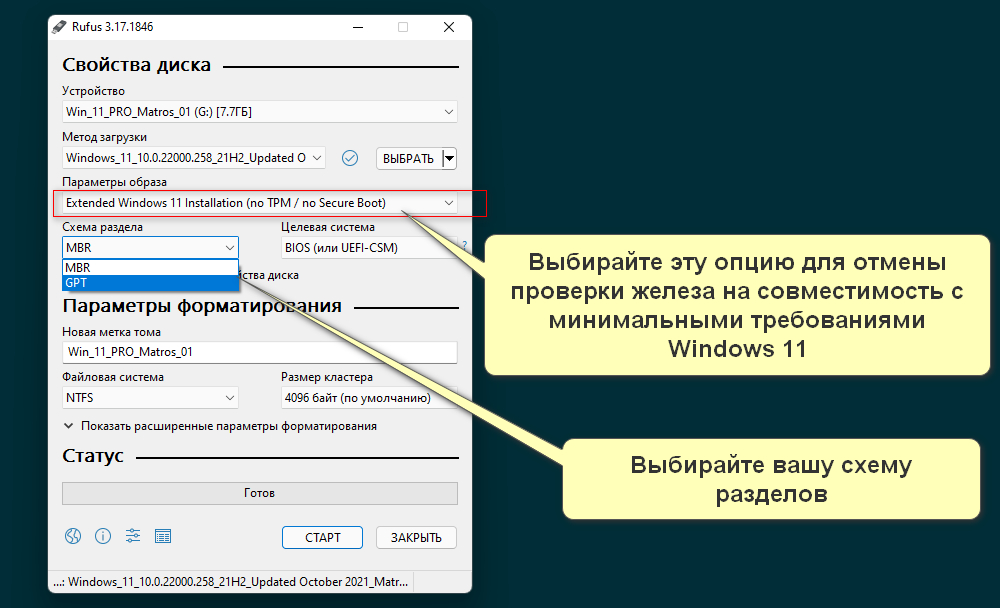
Task: Open the Rufus language selection globe icon
Action: [72, 536]
